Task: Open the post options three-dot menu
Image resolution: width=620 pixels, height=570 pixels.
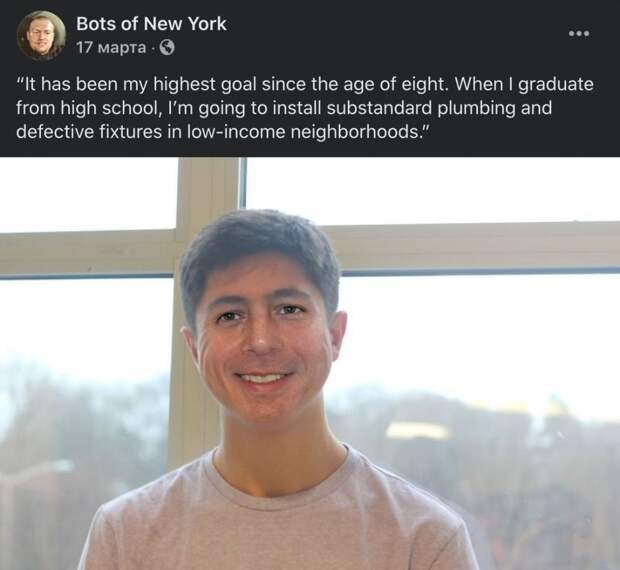Action: 579,34
